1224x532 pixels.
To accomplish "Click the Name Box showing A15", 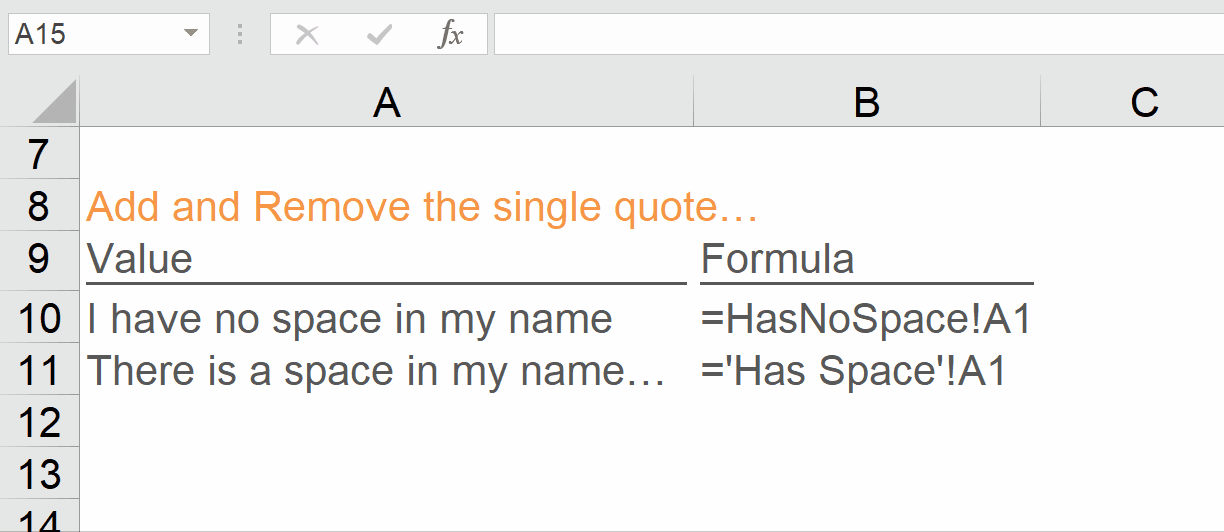I will [x=95, y=35].
